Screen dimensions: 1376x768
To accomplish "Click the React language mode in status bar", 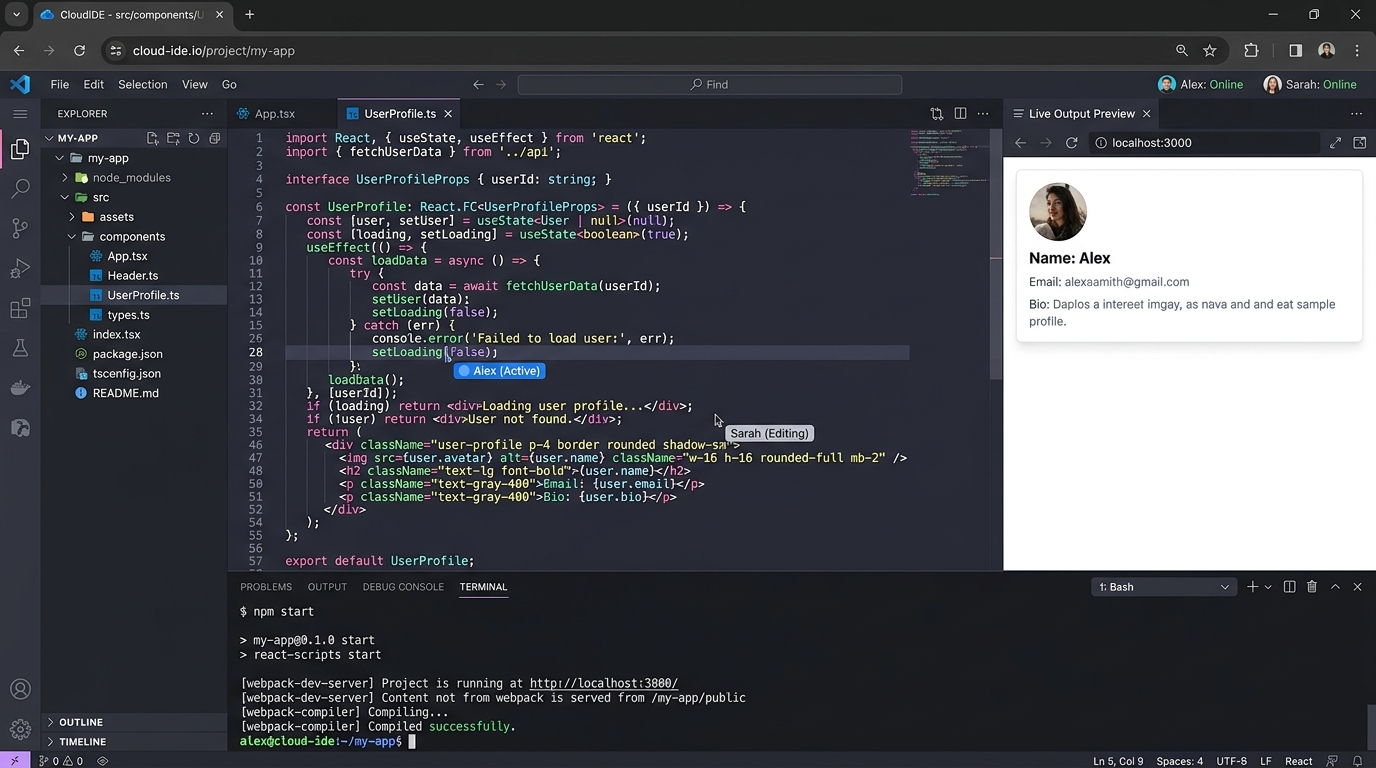I will [x=1299, y=761].
